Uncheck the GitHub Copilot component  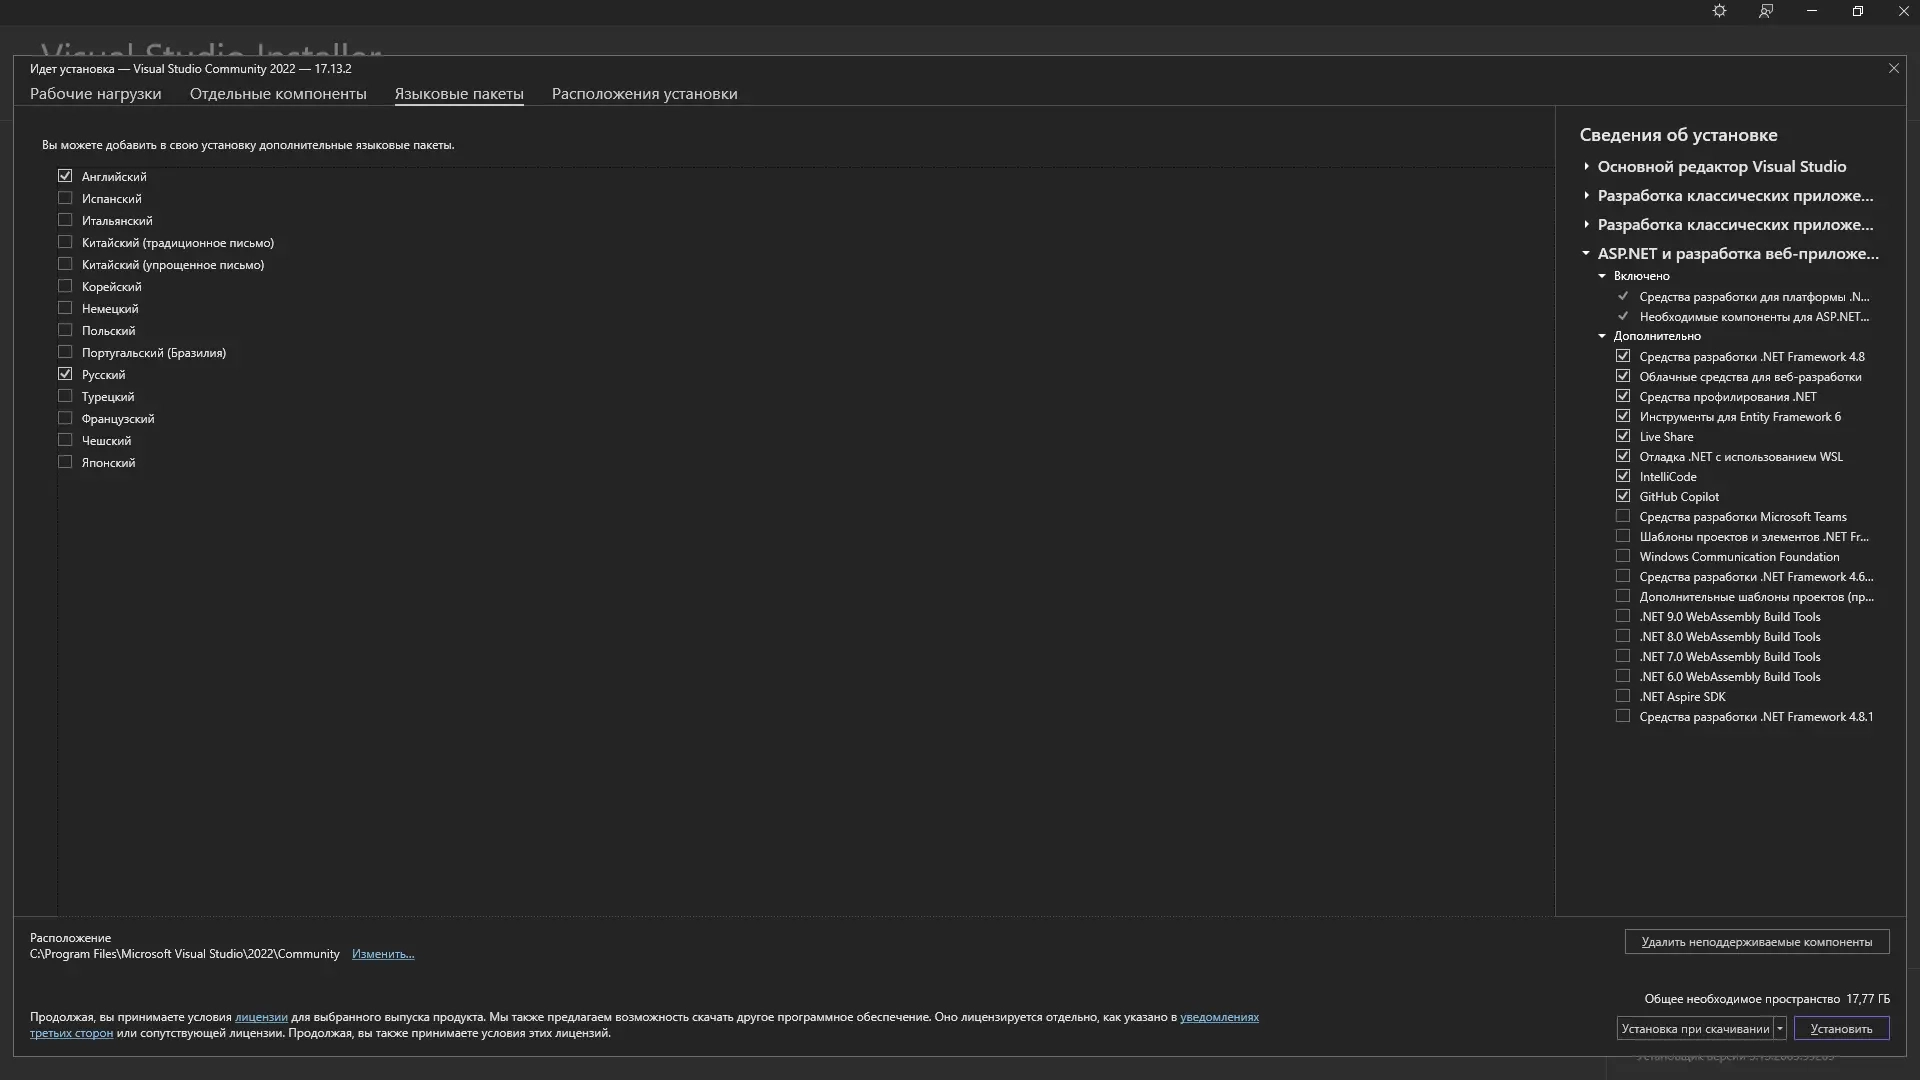(x=1623, y=496)
